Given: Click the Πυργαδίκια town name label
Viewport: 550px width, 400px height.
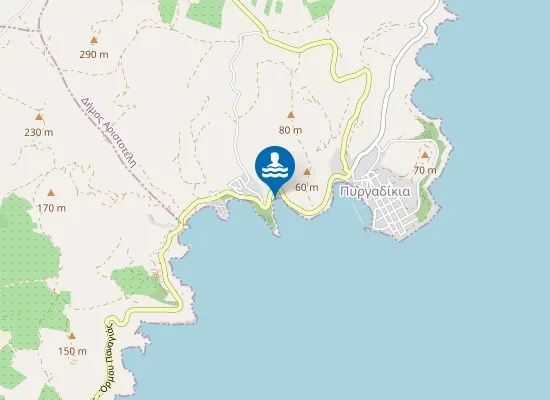Looking at the screenshot, I should [x=375, y=192].
